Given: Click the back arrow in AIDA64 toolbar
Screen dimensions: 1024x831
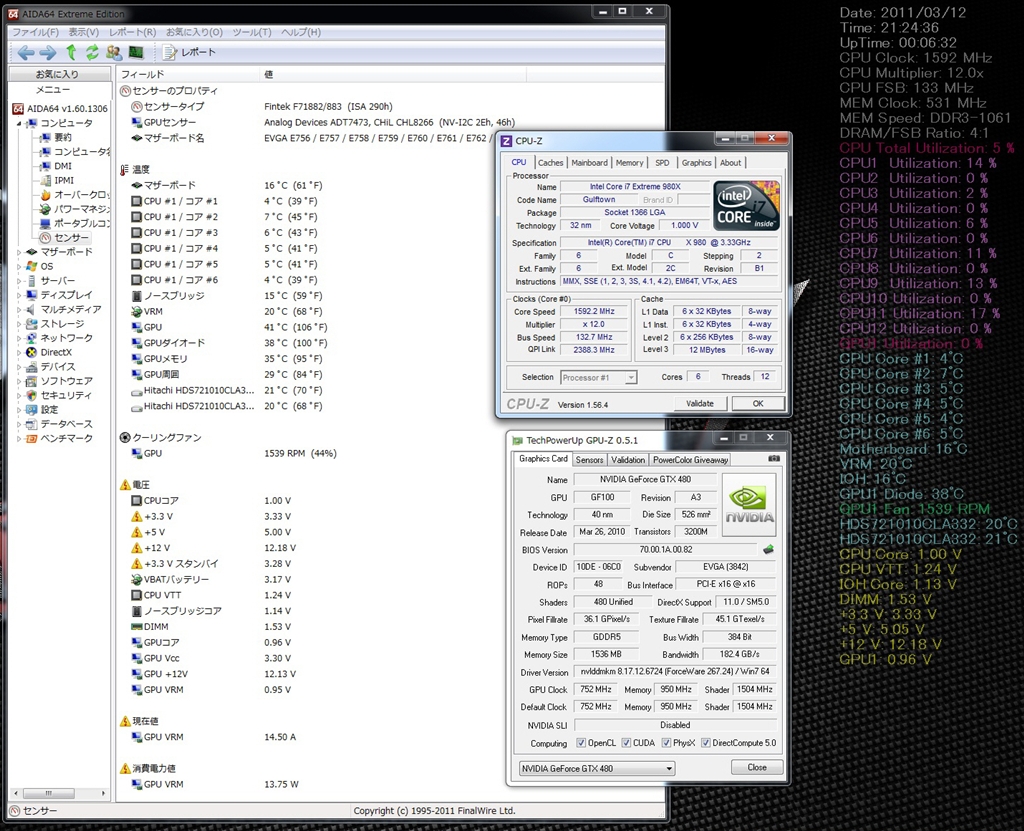Looking at the screenshot, I should (x=26, y=53).
